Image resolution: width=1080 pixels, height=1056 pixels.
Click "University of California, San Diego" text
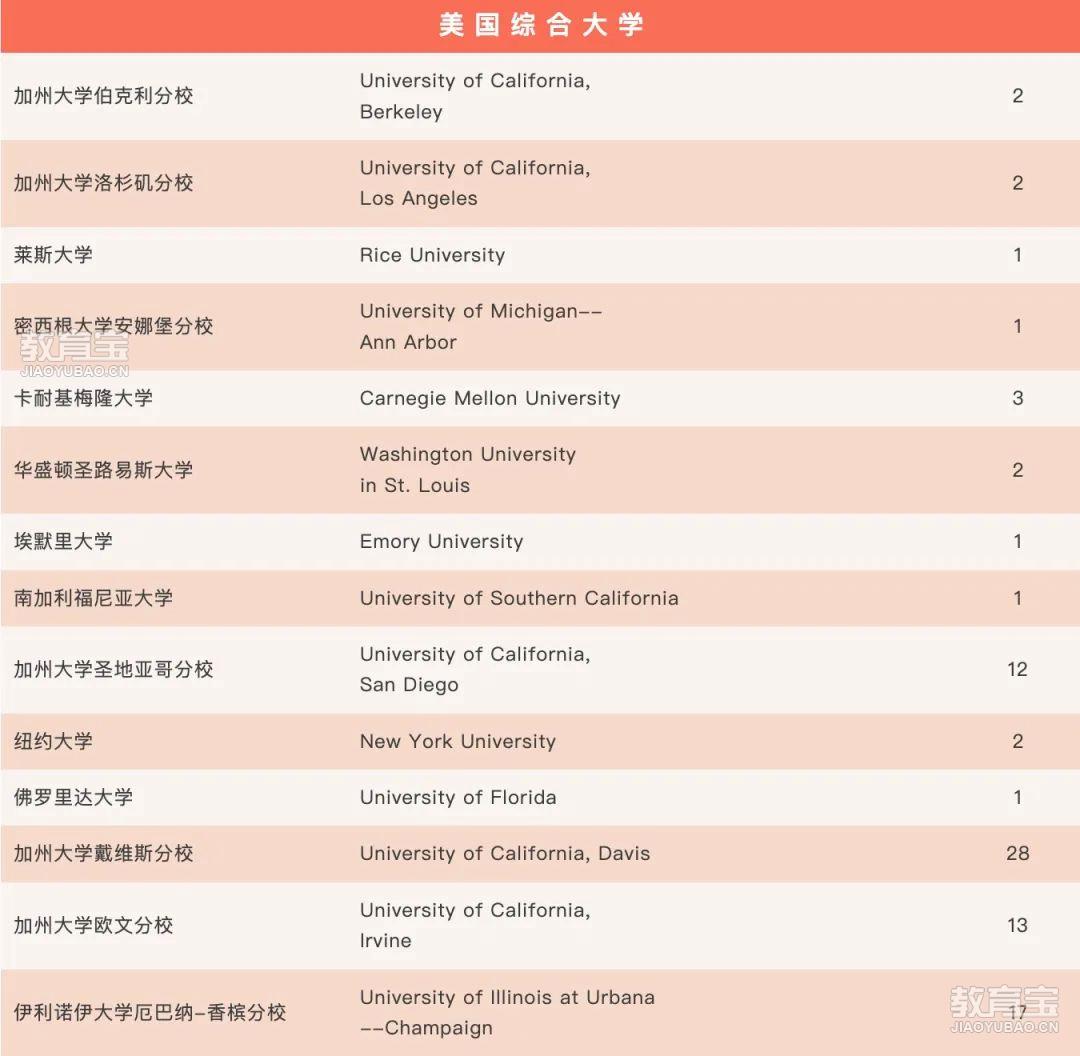[x=475, y=670]
